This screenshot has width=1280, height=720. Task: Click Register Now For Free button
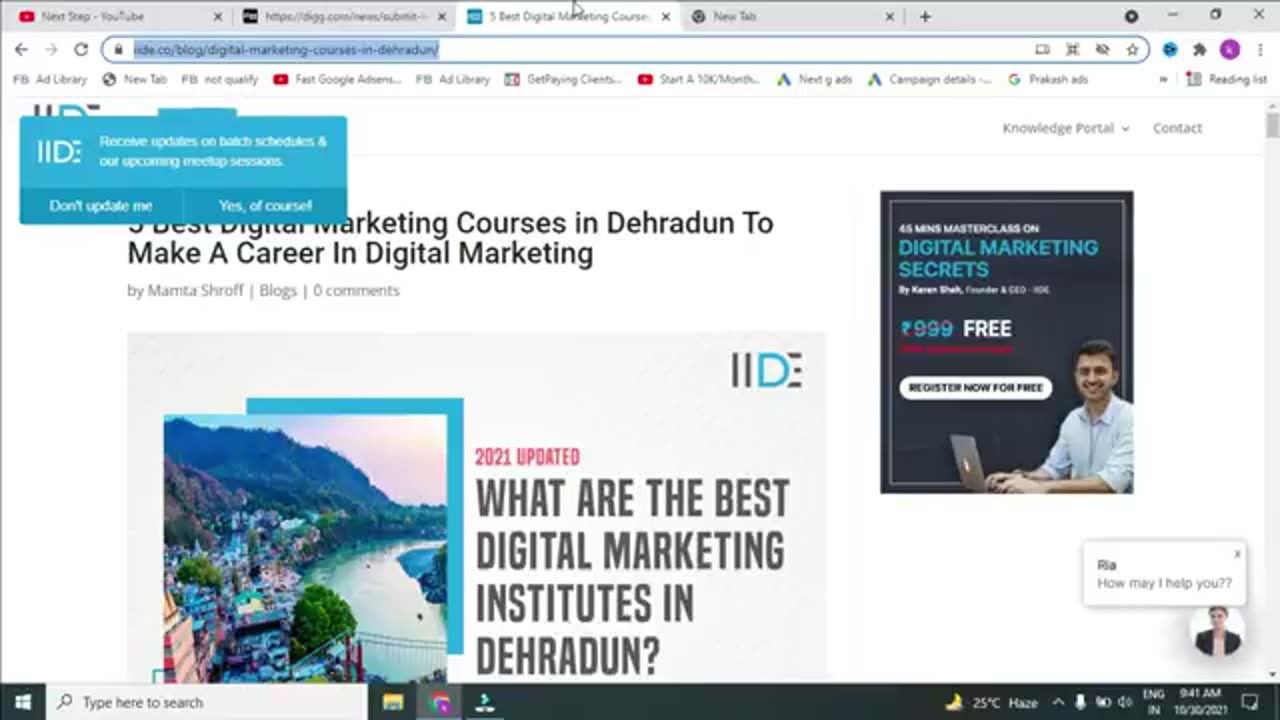pos(975,387)
